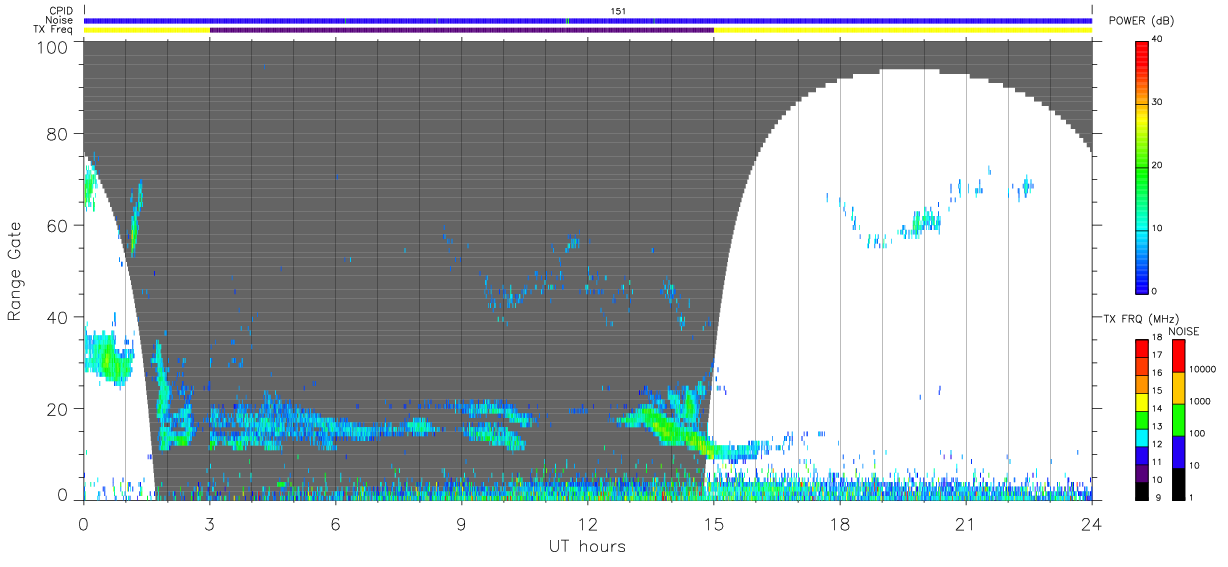1228x567 pixels.
Task: Click the x-axis tick label "3"
Action: (210, 524)
